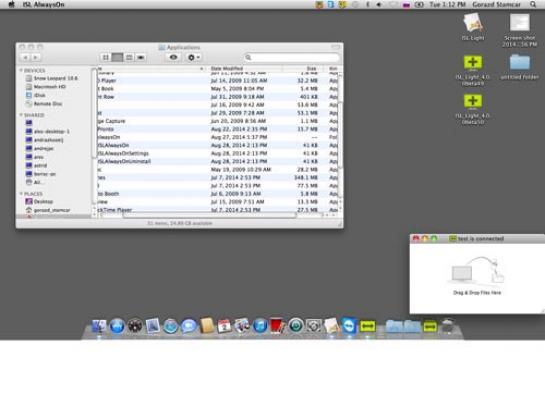This screenshot has width=545, height=407.
Task: Click the clock showing Tue 1:12 PM
Action: 447,5
